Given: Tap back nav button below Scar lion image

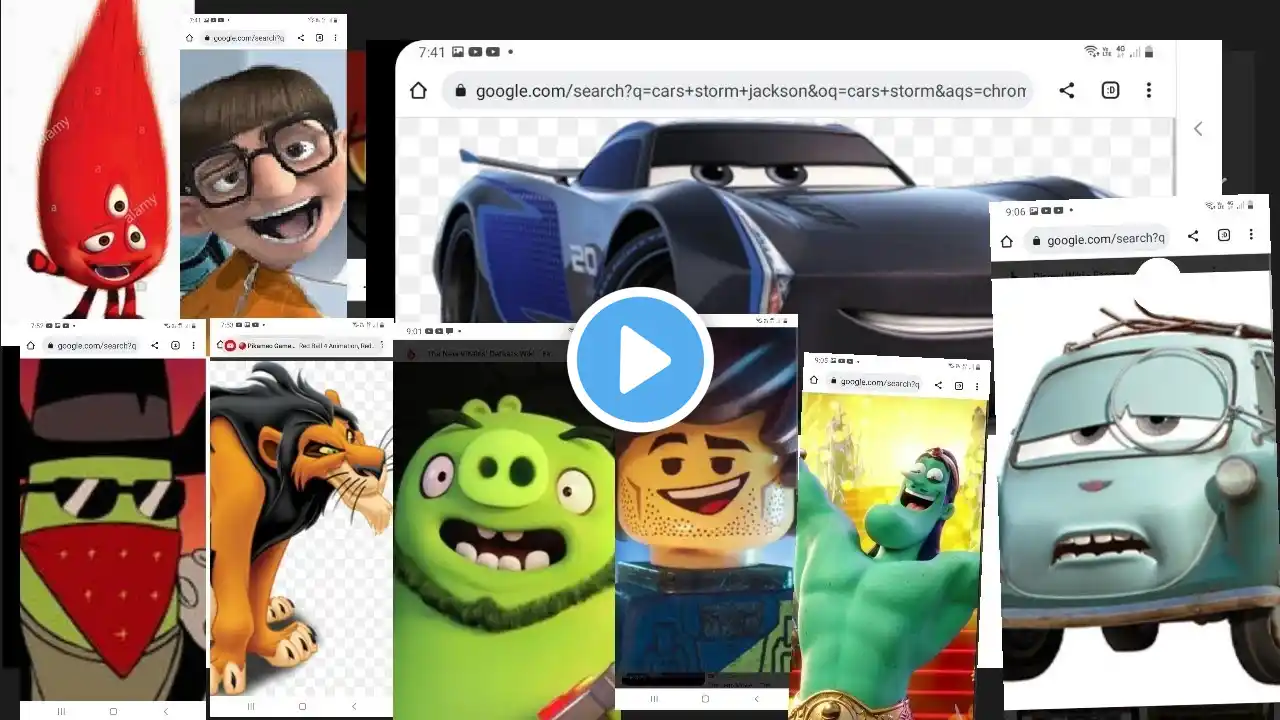Looking at the screenshot, I should point(354,706).
